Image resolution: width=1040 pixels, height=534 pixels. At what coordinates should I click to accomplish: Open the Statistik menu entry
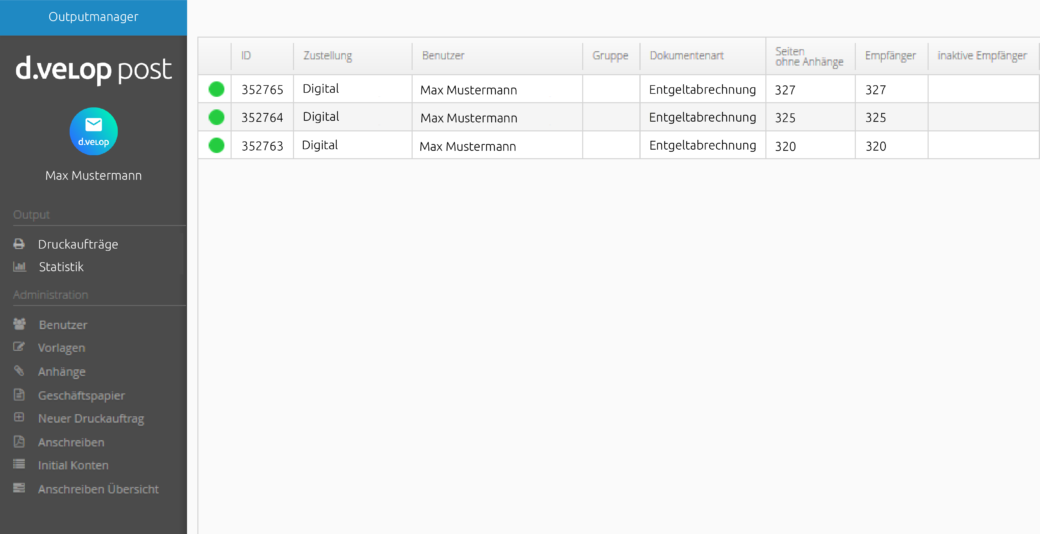61,267
